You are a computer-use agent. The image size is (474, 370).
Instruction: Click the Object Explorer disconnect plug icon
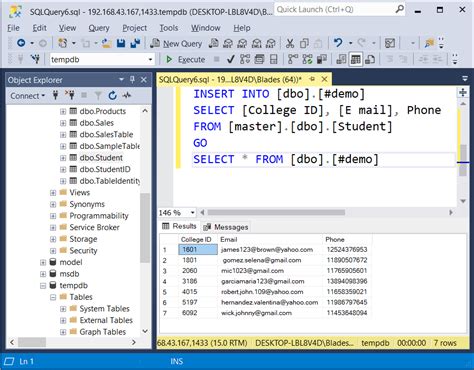click(x=70, y=95)
